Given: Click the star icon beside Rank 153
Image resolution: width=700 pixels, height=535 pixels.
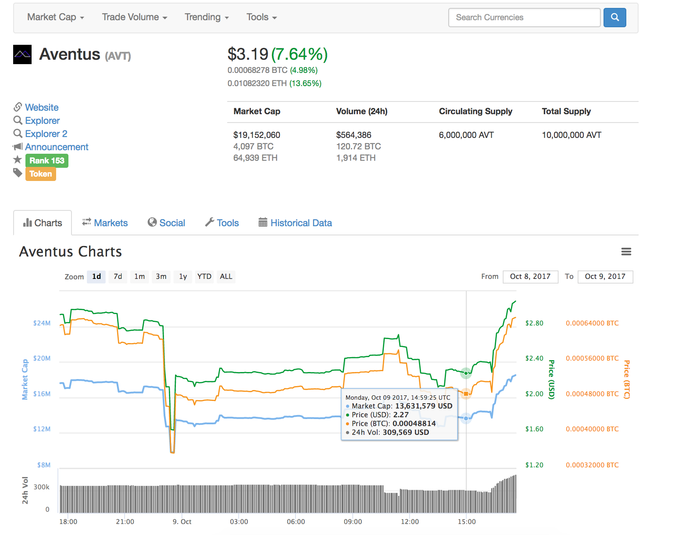Looking at the screenshot, I should pyautogui.click(x=18, y=160).
